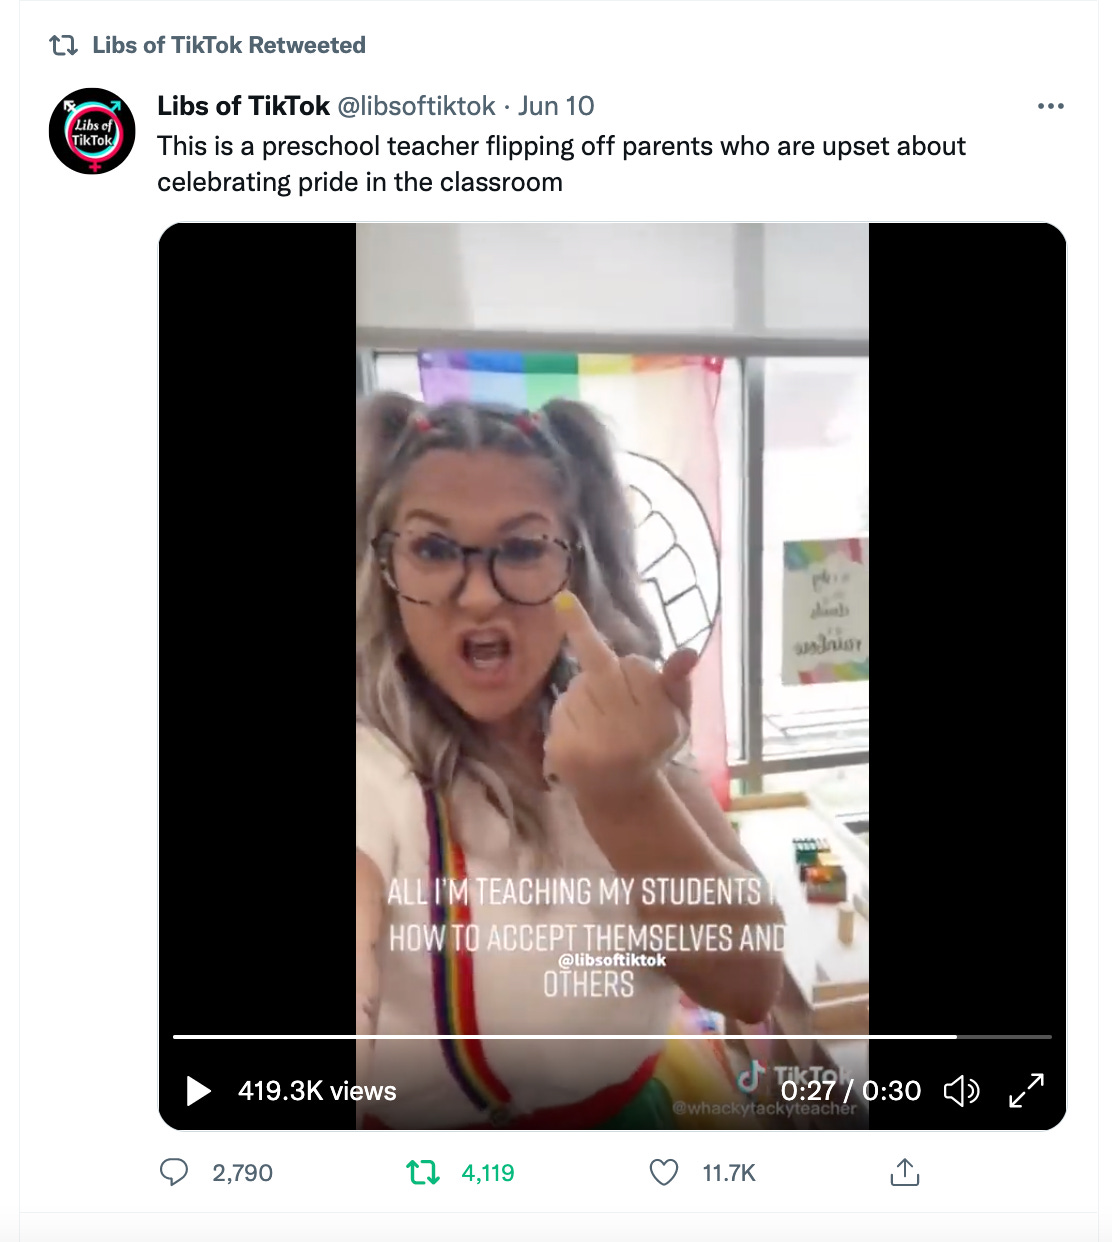Click the Libs of TikTok display name
The width and height of the screenshot is (1112, 1242).
[243, 106]
